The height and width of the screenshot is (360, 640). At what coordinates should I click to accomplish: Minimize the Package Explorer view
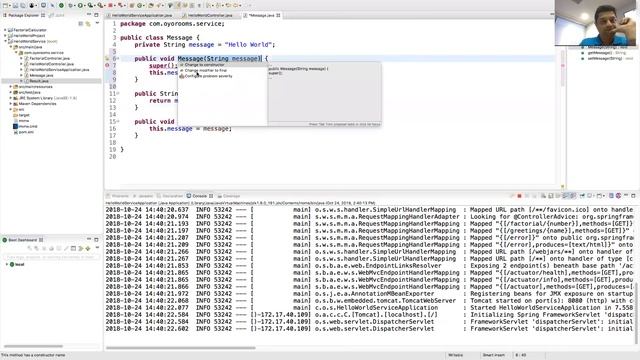89,15
